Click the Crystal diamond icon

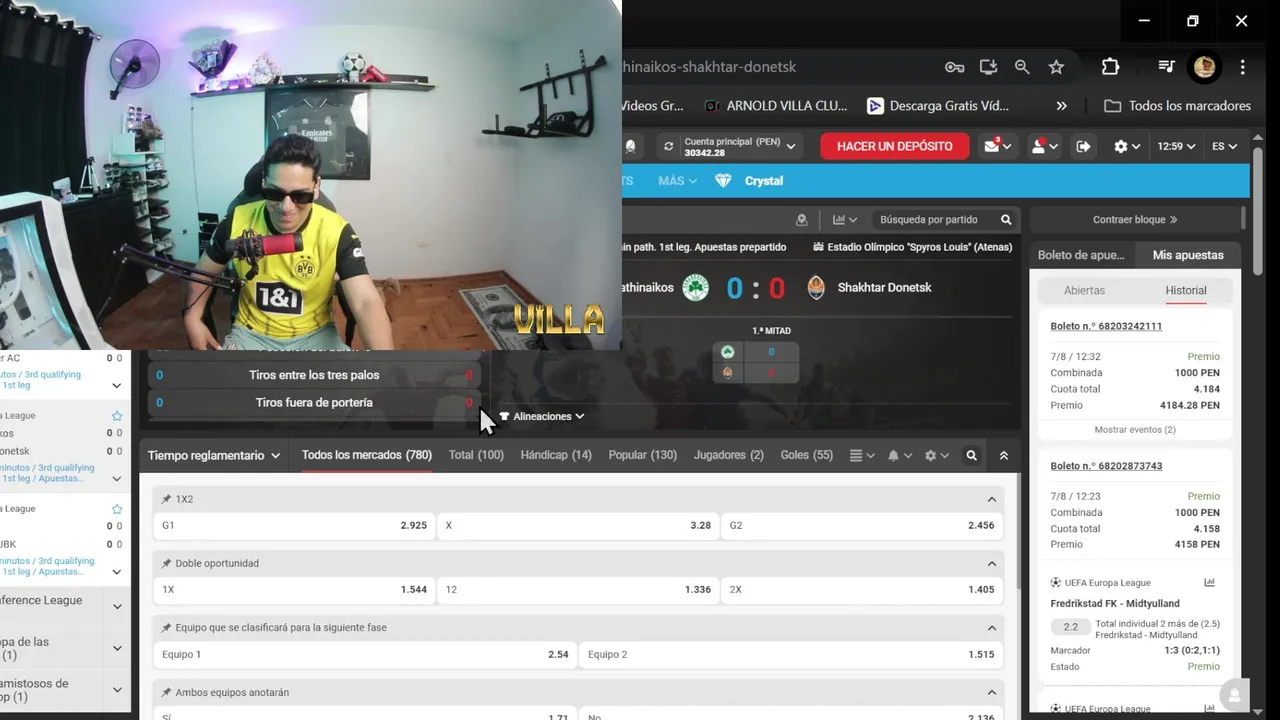(723, 181)
